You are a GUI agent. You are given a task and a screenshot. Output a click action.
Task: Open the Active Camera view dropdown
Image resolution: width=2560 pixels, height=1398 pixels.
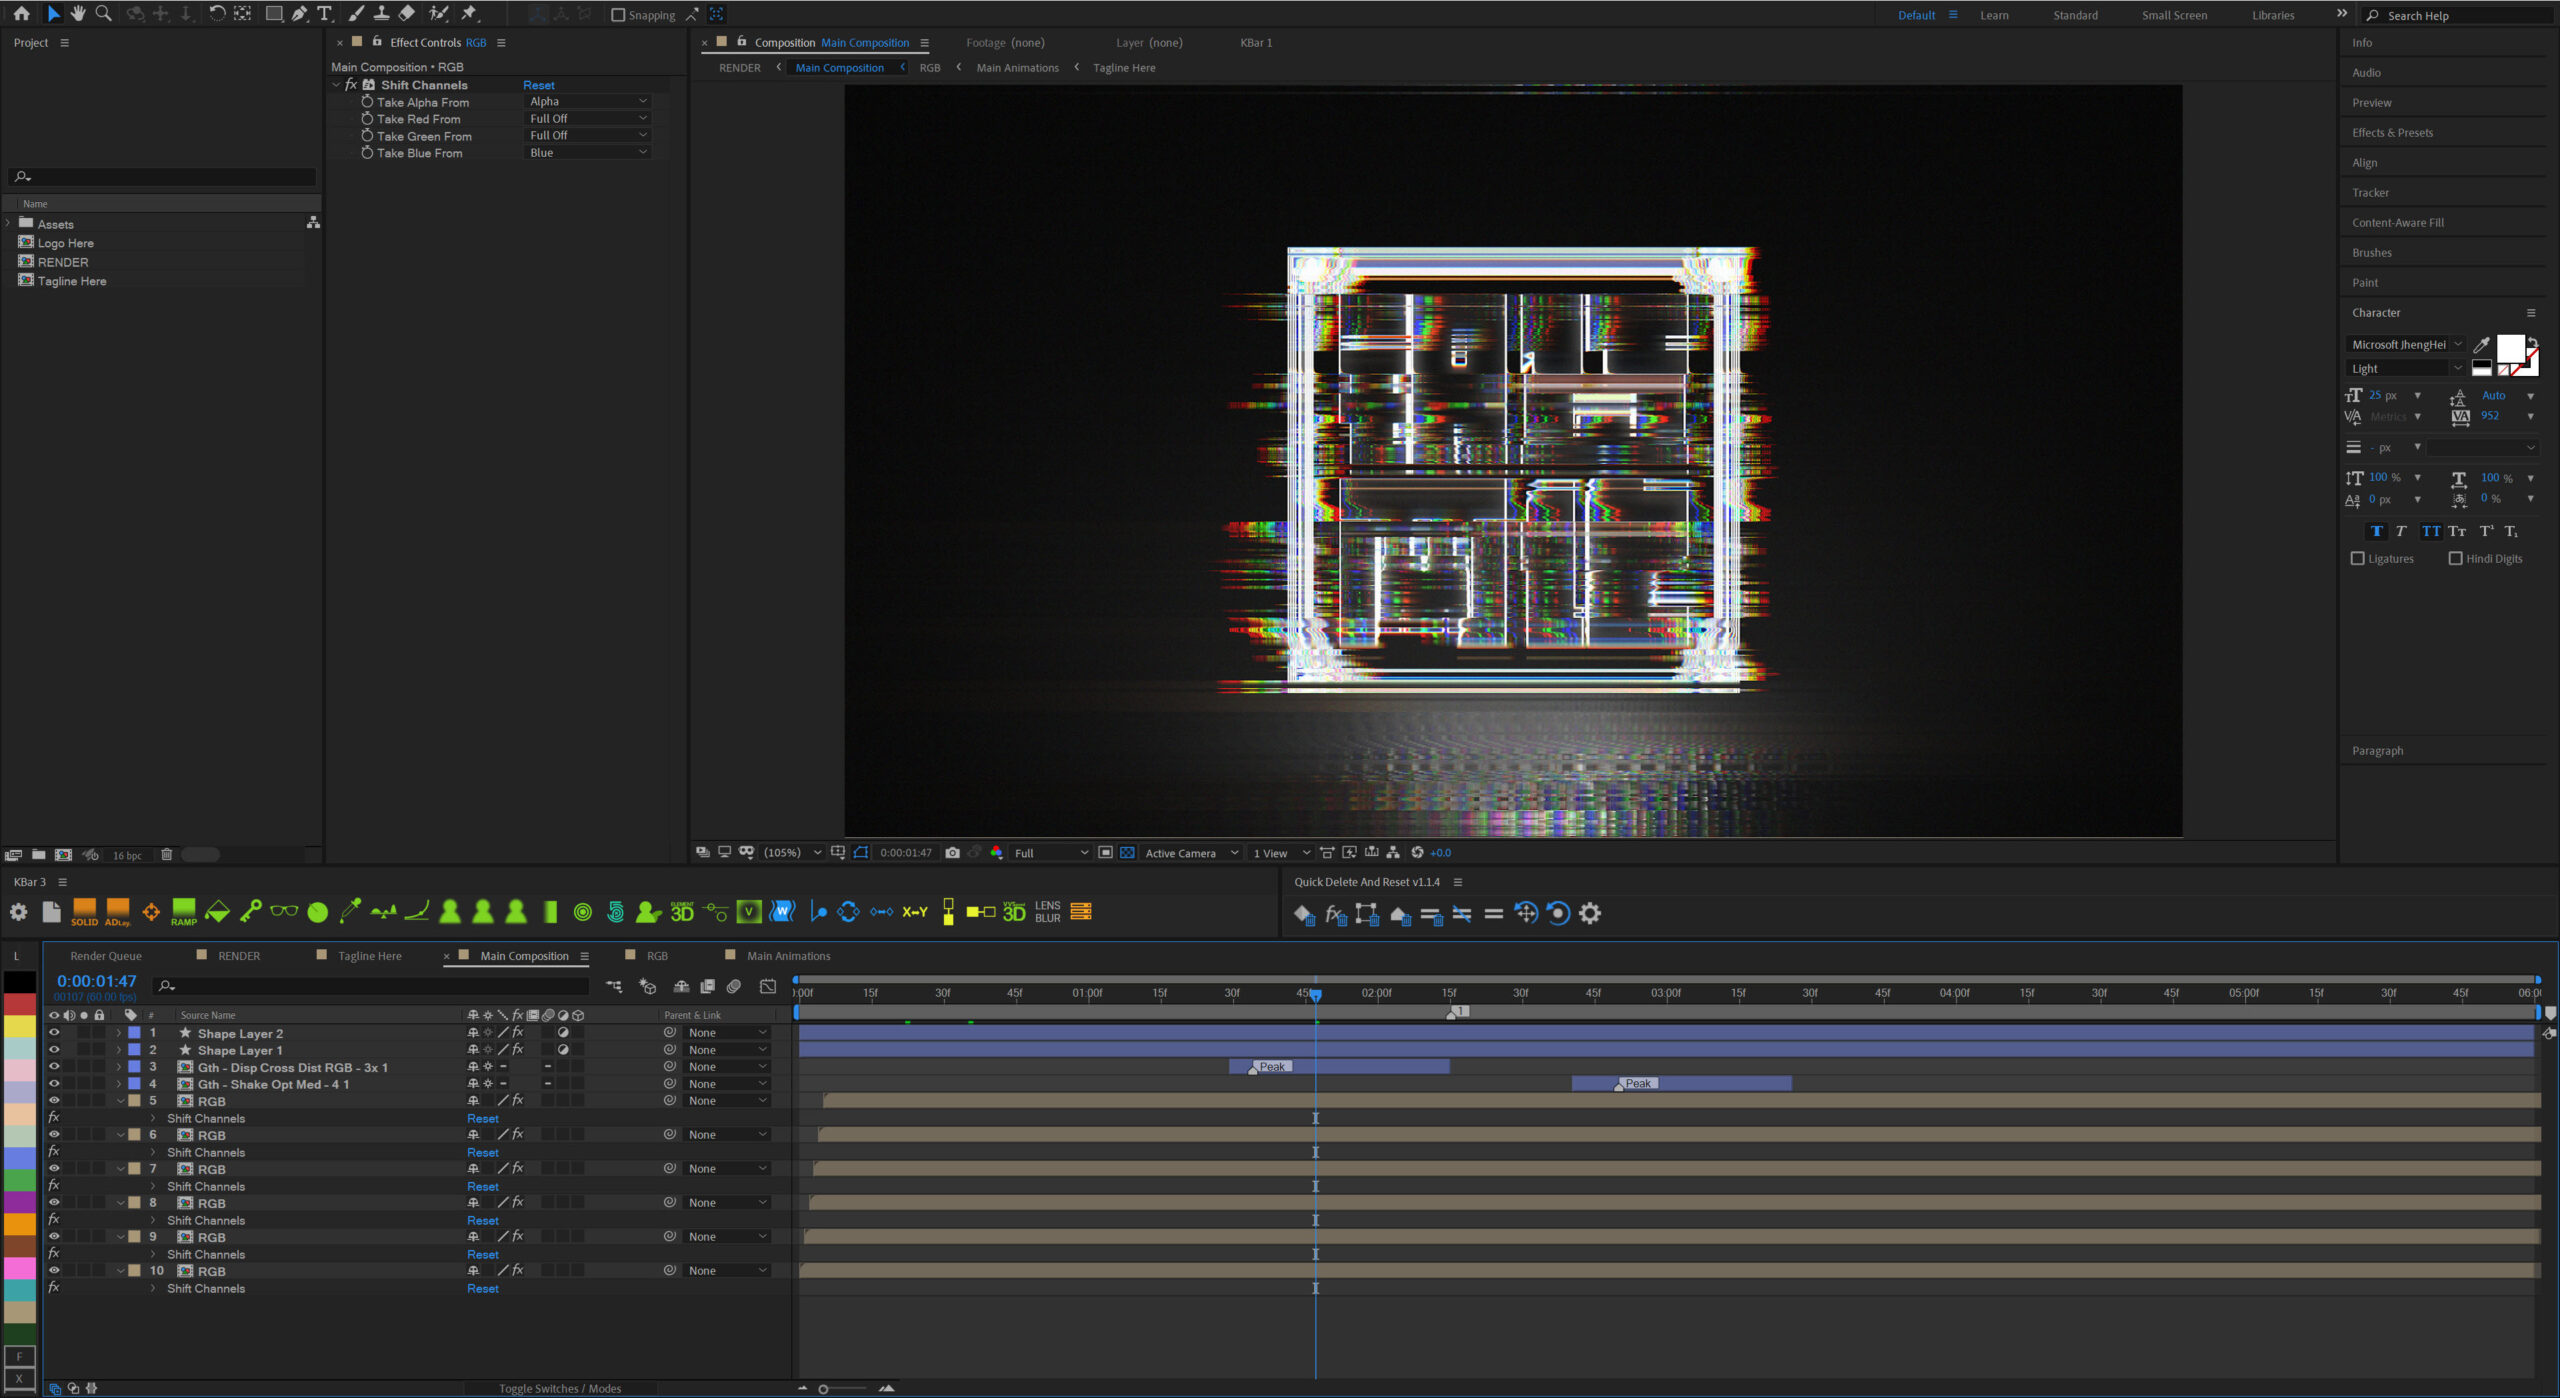1190,853
